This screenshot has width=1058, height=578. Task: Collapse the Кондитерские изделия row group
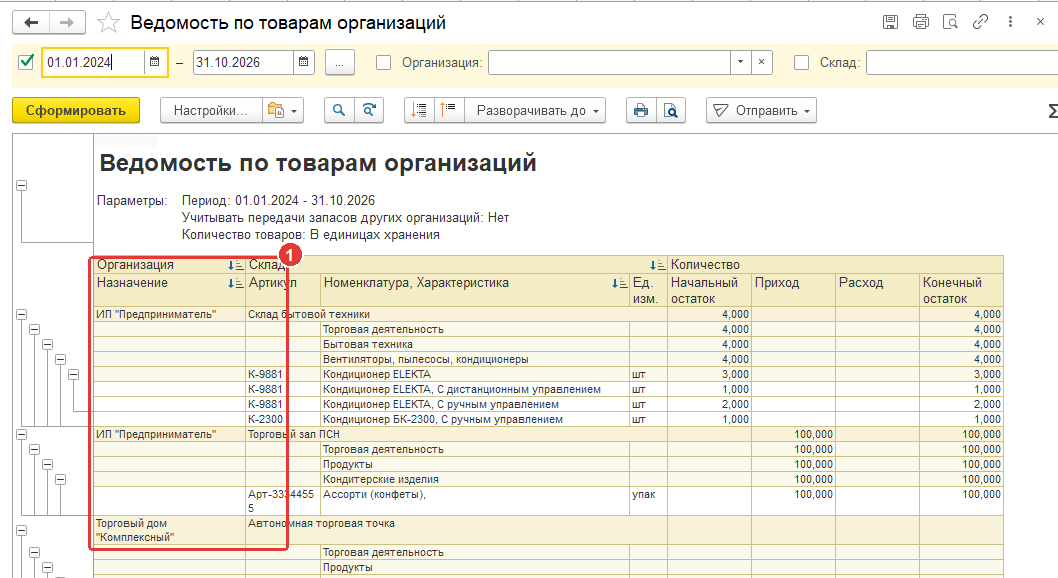(x=60, y=480)
